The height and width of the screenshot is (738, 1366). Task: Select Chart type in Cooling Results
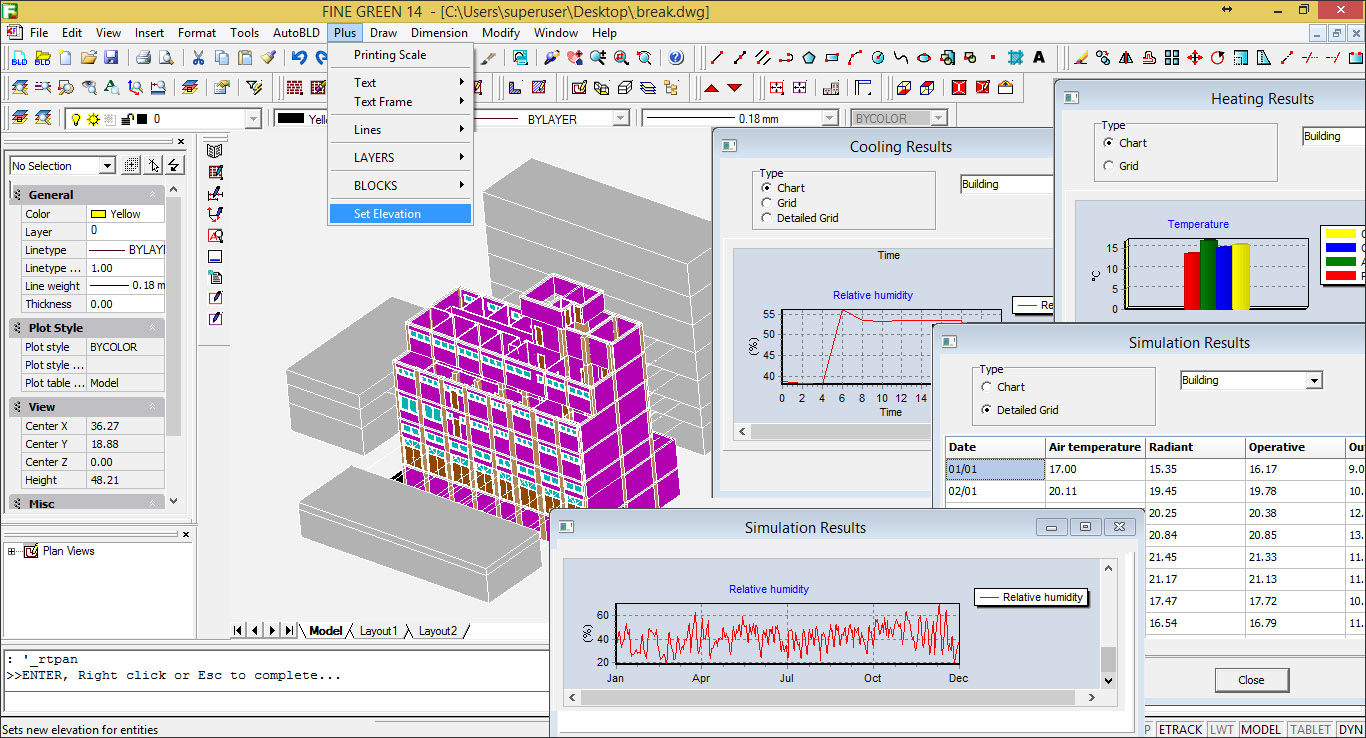(x=767, y=188)
